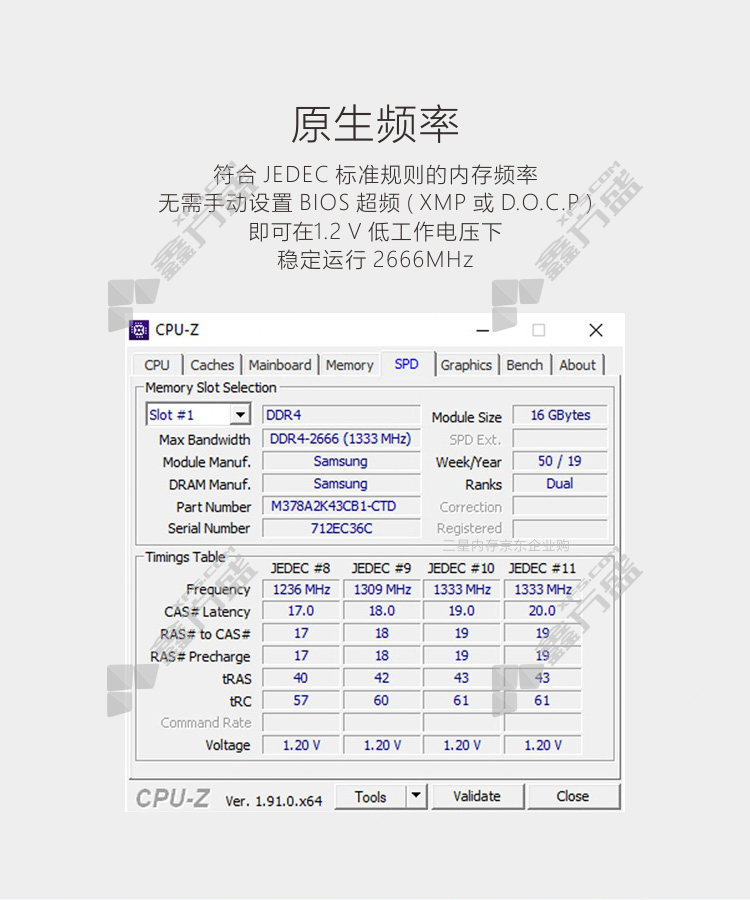Click tRAS value 40
750x900 pixels.
pyautogui.click(x=301, y=678)
